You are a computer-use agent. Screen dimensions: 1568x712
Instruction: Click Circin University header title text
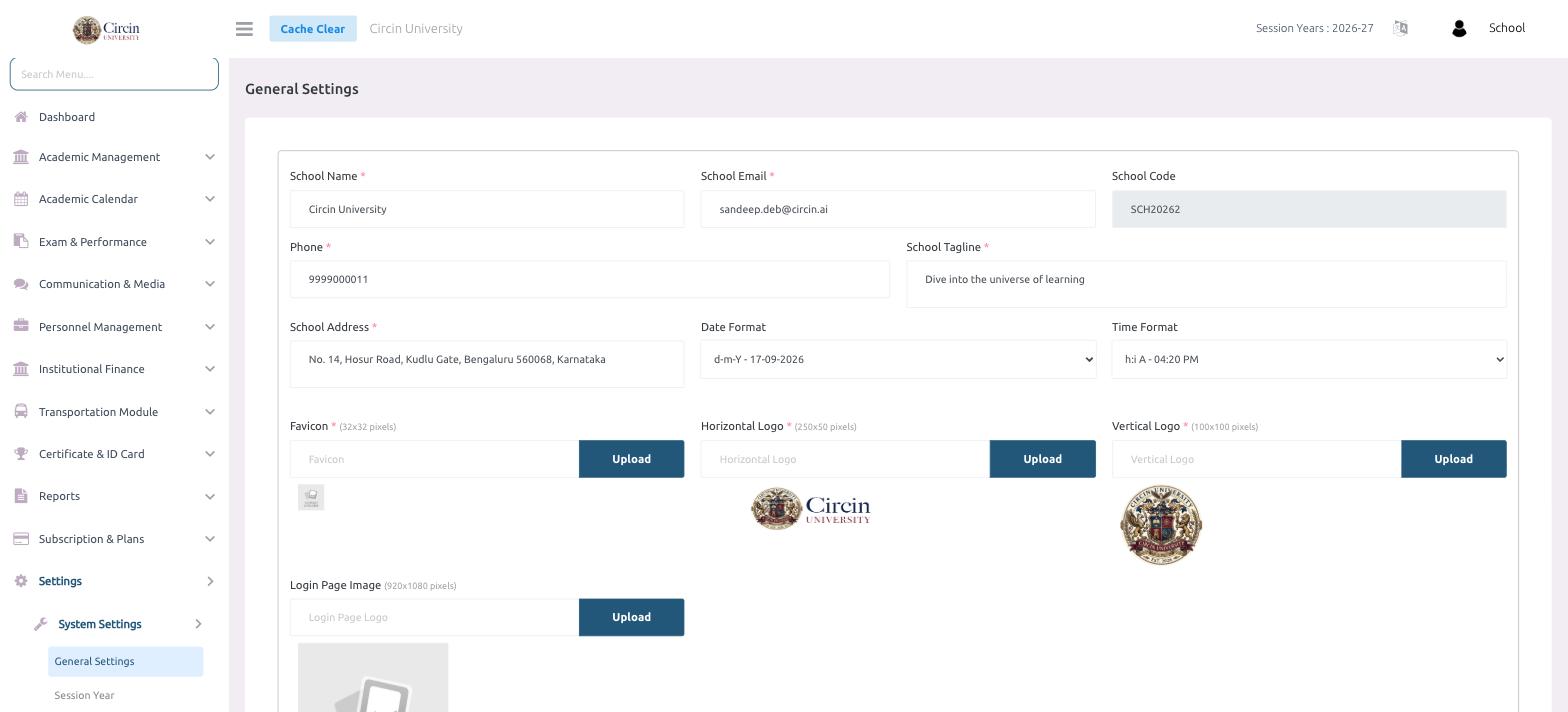(416, 28)
